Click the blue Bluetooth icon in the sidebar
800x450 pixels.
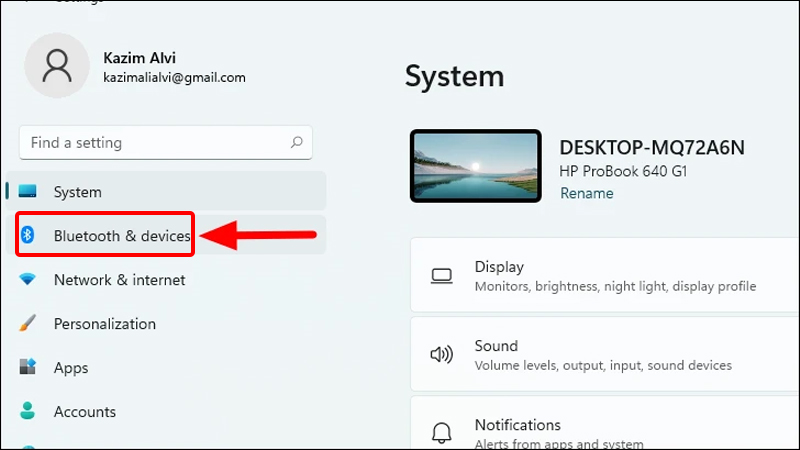click(x=28, y=235)
